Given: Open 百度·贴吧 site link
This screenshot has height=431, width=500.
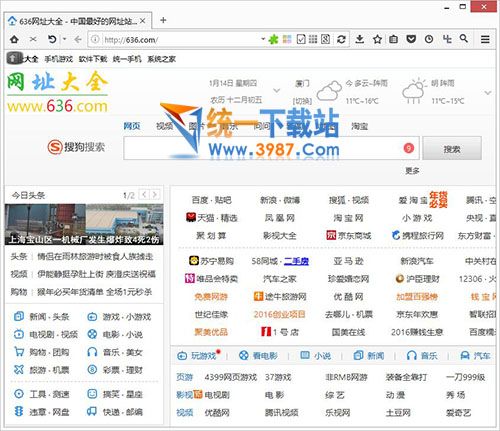Looking at the screenshot, I should (x=211, y=200).
